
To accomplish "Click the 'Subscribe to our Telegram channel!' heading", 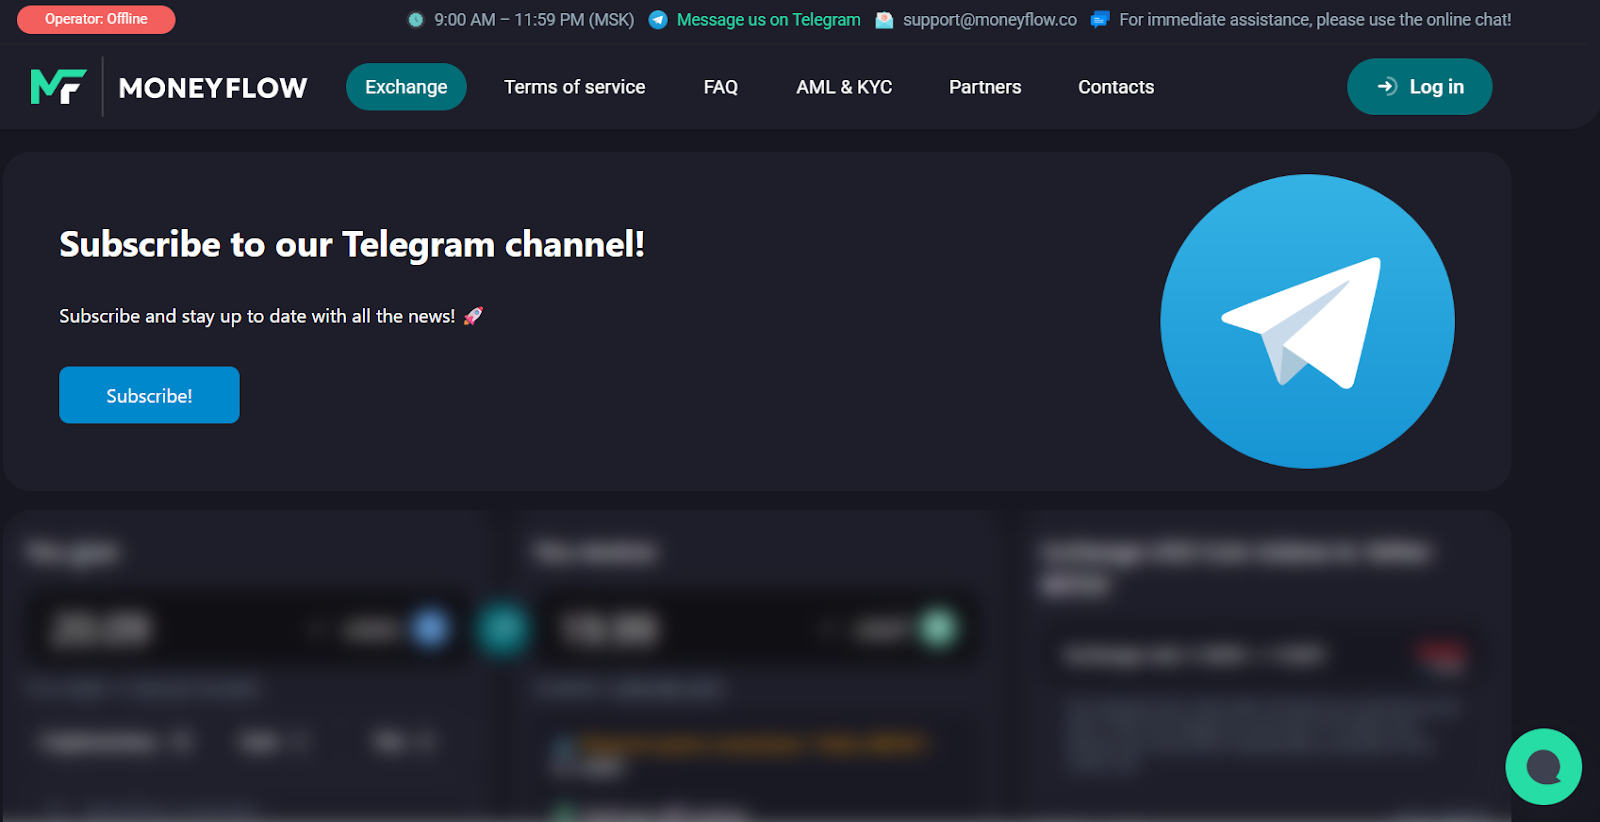I will click(x=352, y=244).
